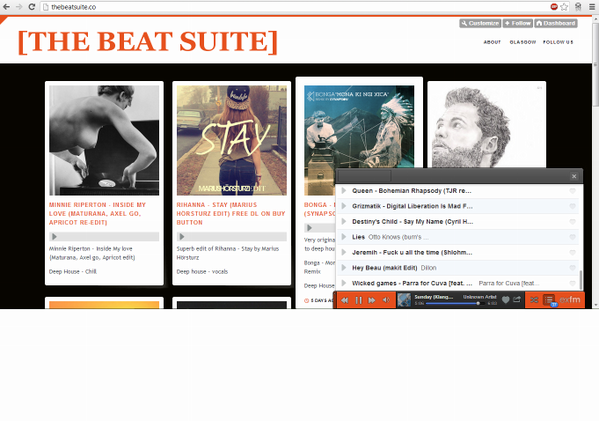This screenshot has width=599, height=421.
Task: Open the FOLLOW US menu item
Action: [558, 42]
